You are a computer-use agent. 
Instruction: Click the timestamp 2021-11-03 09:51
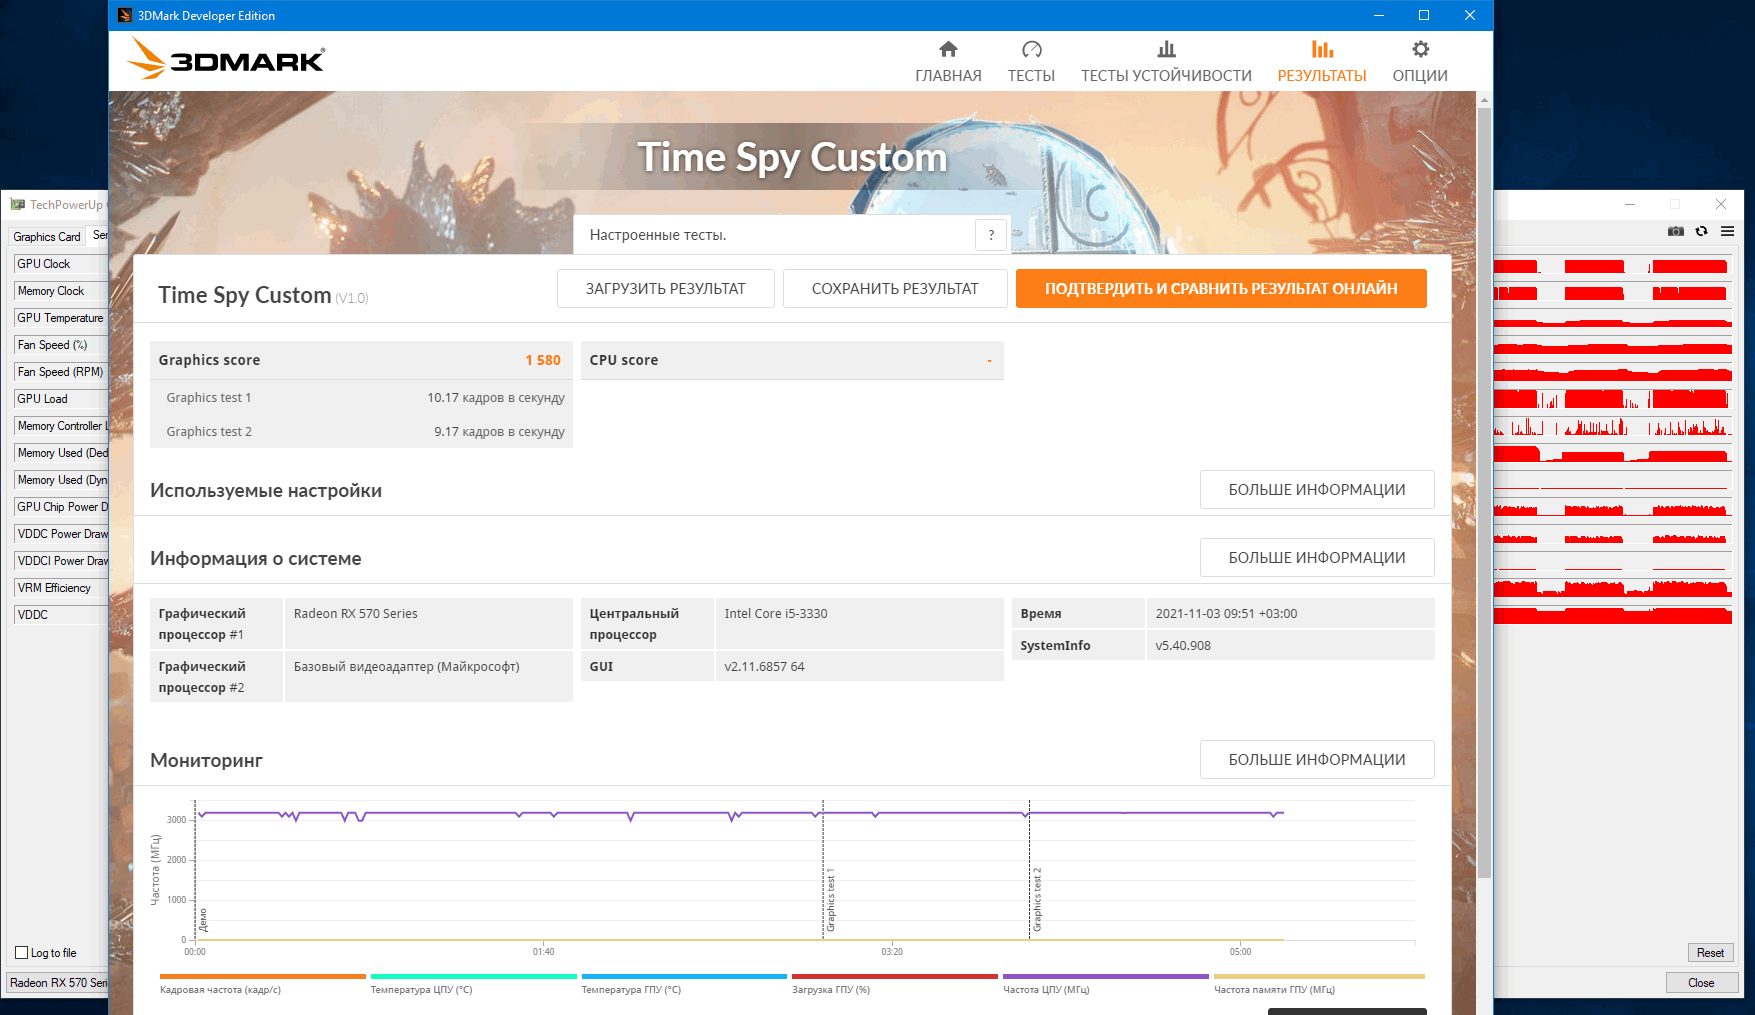click(1226, 614)
